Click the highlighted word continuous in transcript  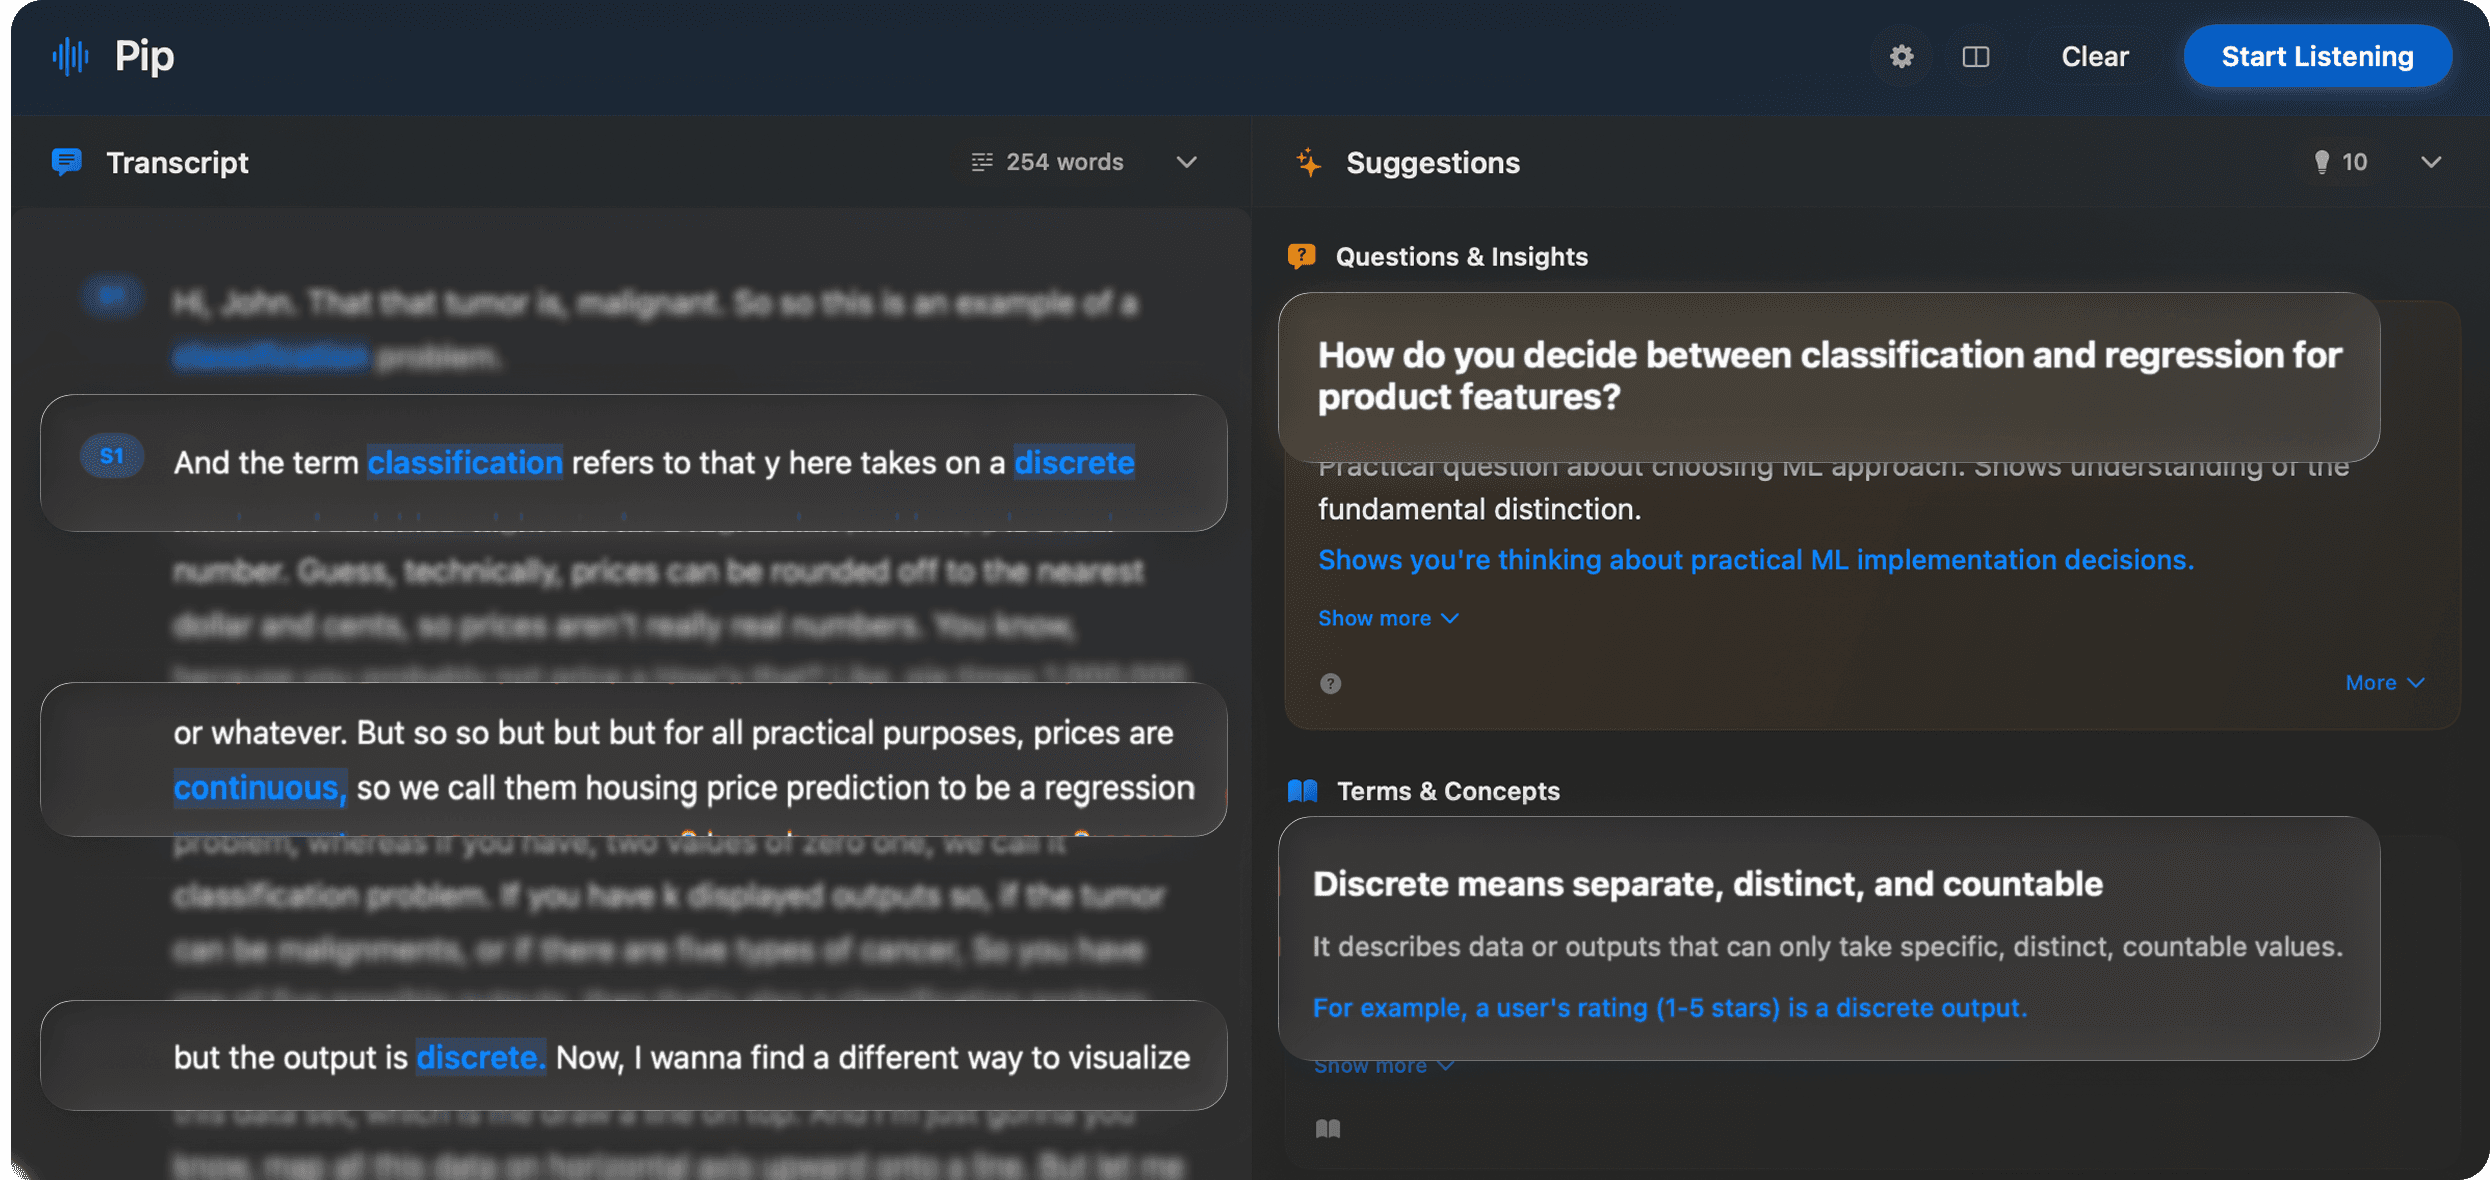click(x=259, y=788)
